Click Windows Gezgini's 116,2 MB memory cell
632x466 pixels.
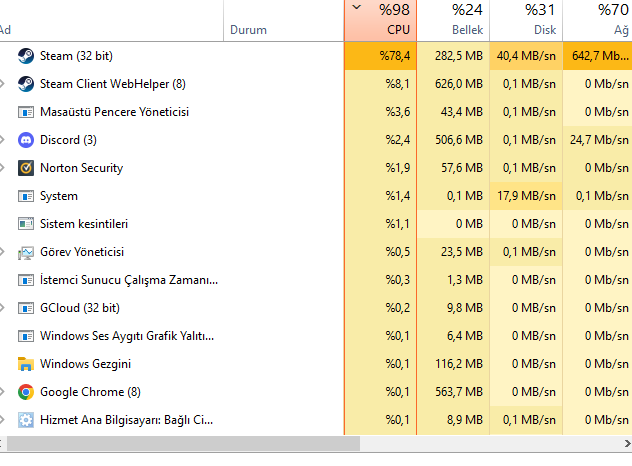click(453, 364)
